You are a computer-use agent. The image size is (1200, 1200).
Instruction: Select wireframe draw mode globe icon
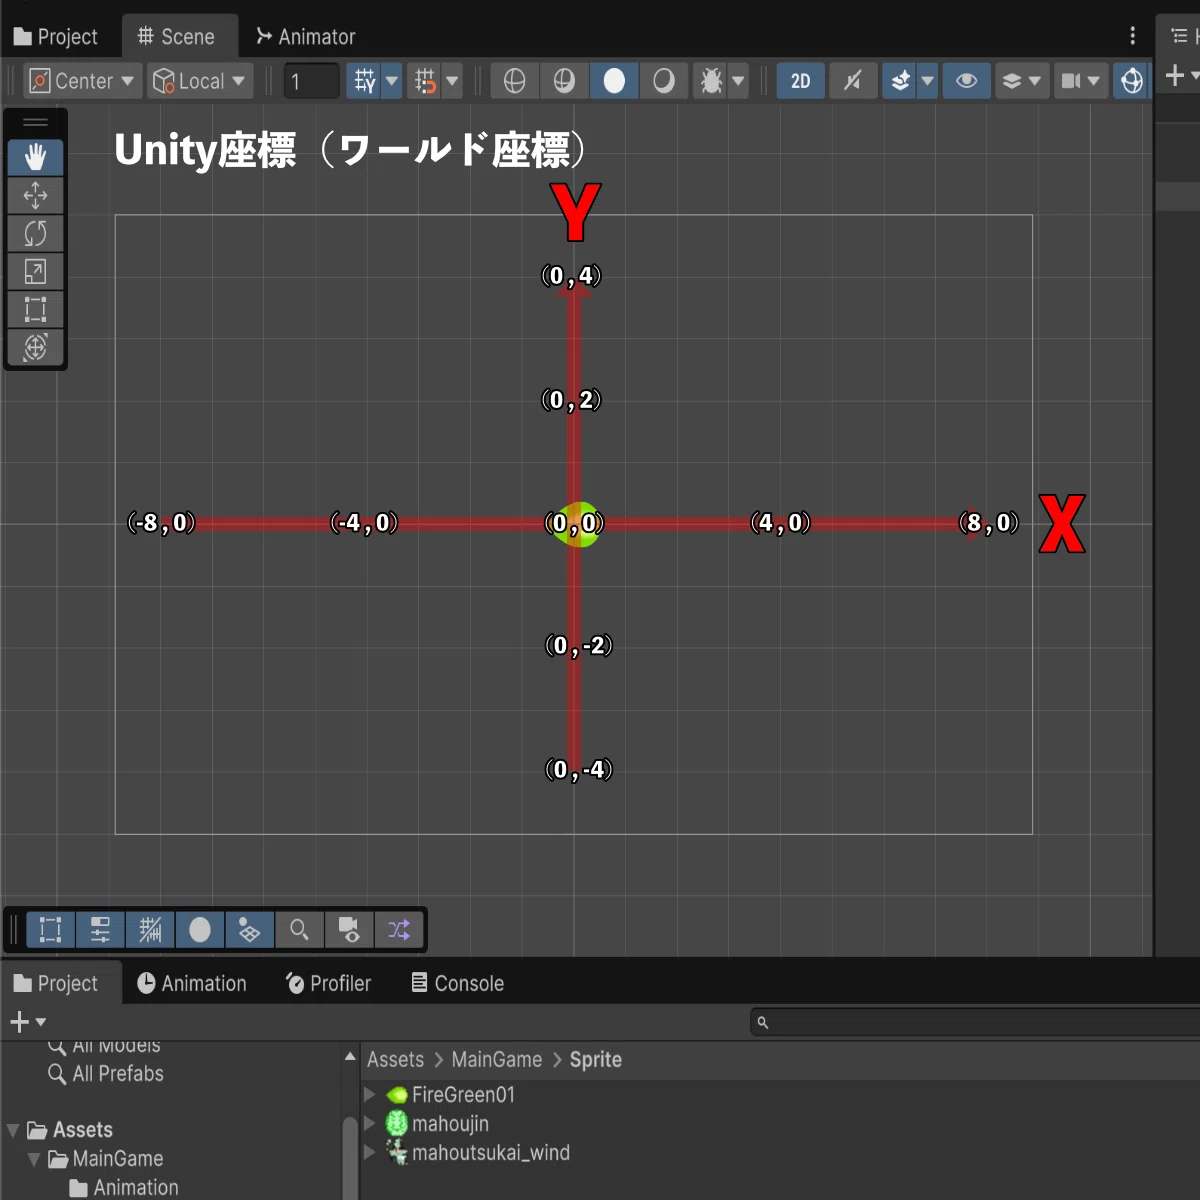(x=514, y=81)
